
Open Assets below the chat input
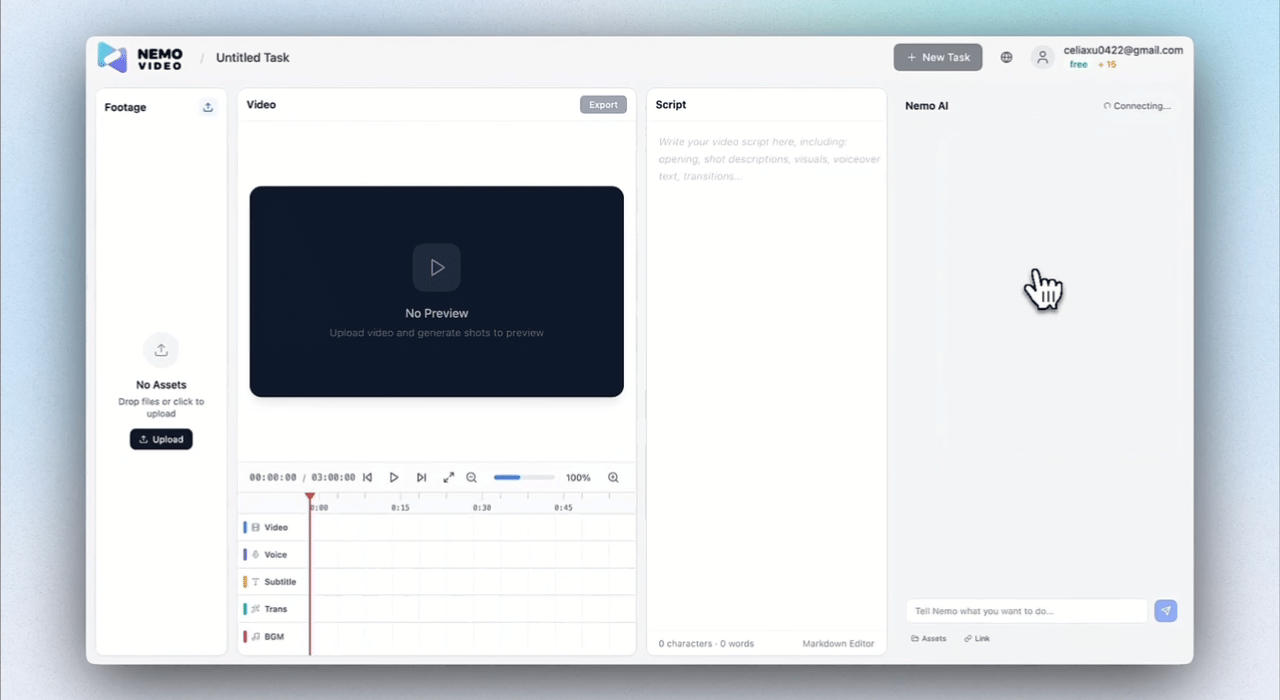[928, 638]
